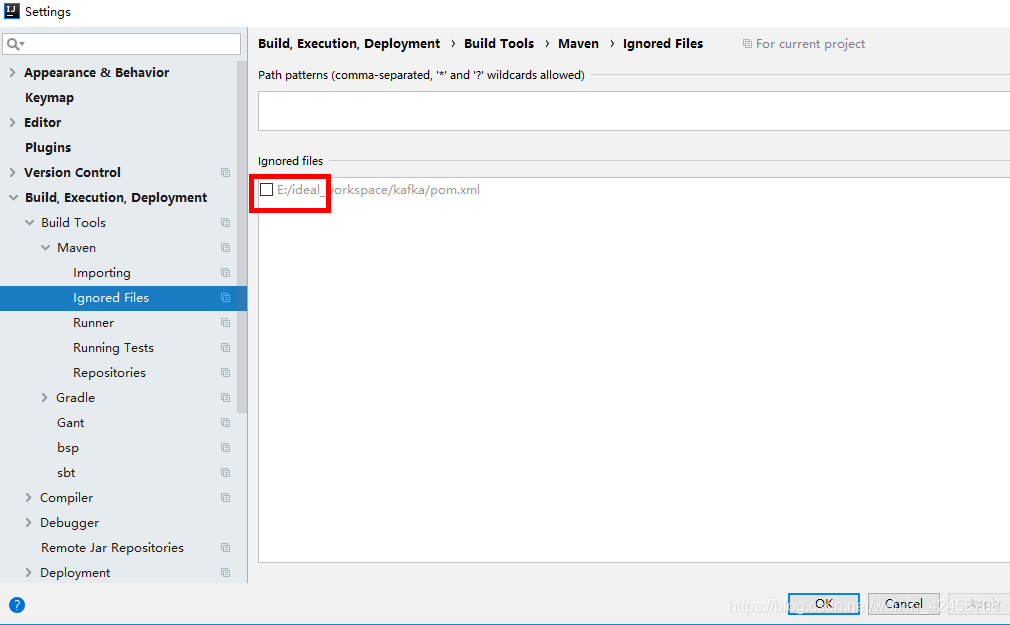Click project-level icon beside Maven
1010x625 pixels.
pyautogui.click(x=225, y=248)
